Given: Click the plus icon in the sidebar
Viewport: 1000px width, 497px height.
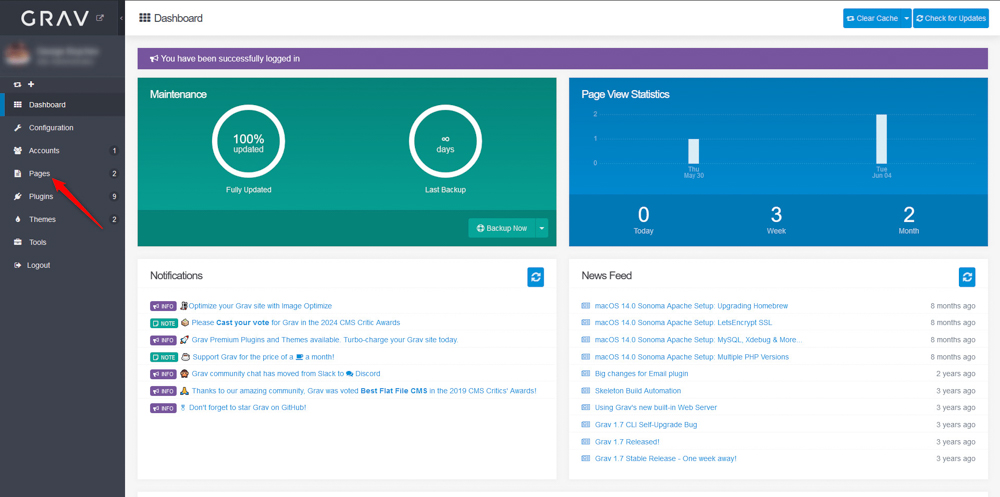Looking at the screenshot, I should point(31,84).
